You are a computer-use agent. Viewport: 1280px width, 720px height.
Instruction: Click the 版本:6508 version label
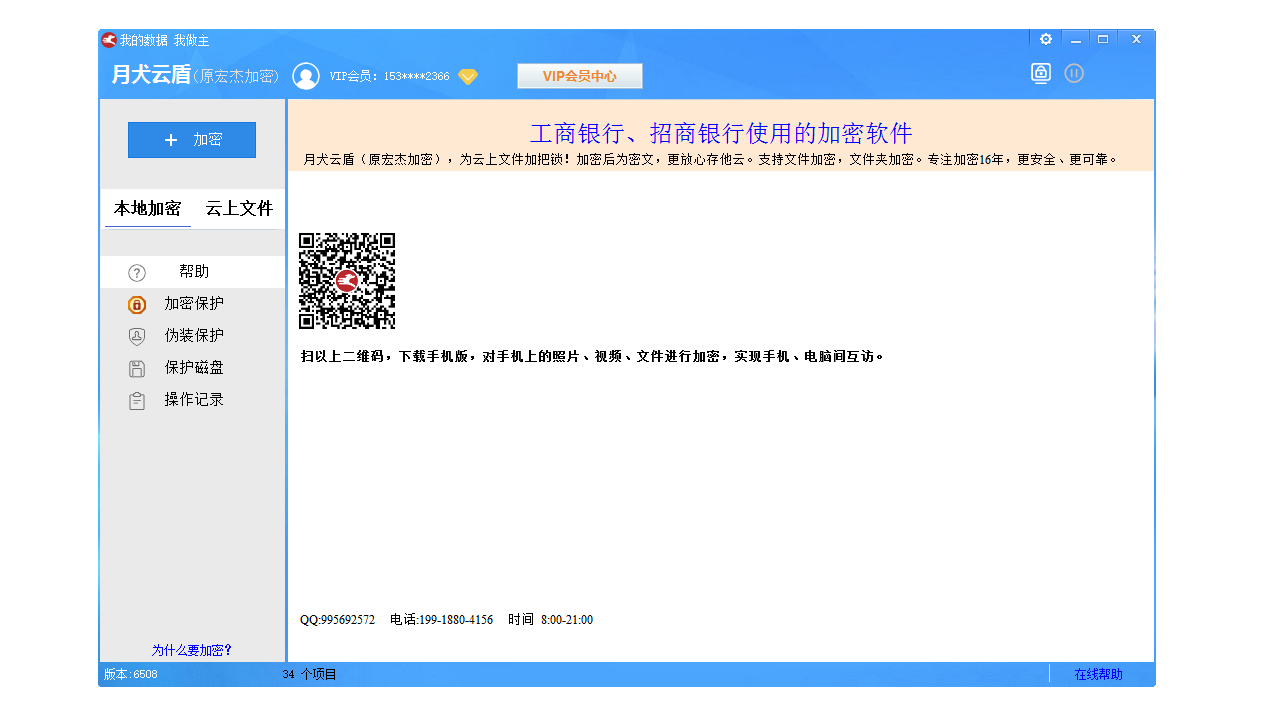[x=131, y=674]
